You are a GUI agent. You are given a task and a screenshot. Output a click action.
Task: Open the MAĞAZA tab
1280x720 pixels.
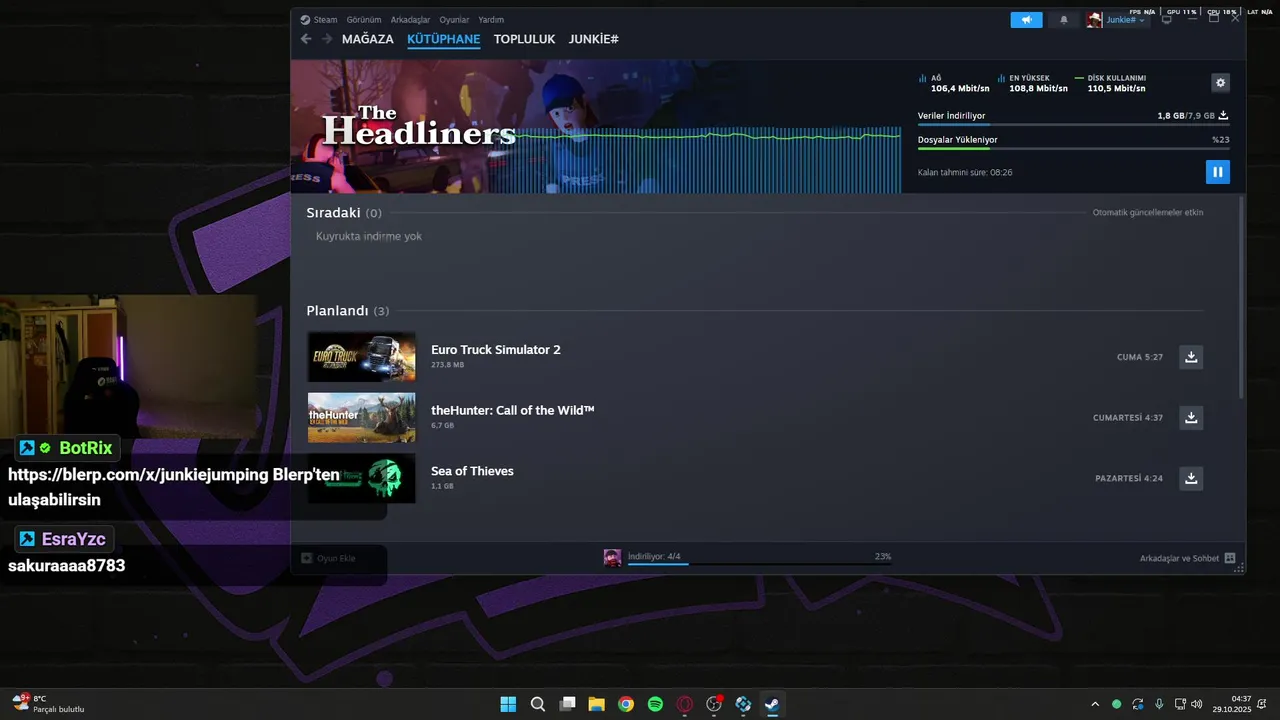point(368,39)
